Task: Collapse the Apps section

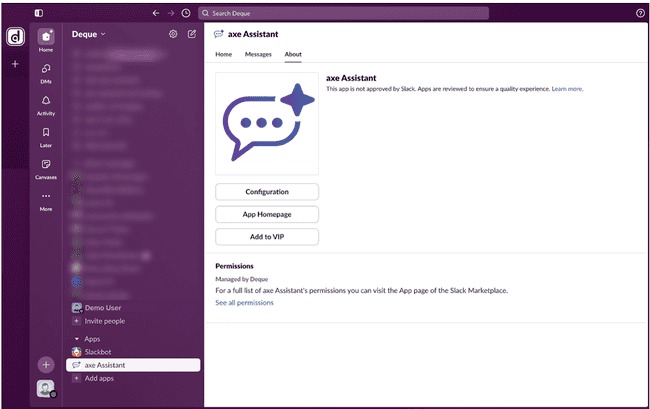Action: point(78,339)
